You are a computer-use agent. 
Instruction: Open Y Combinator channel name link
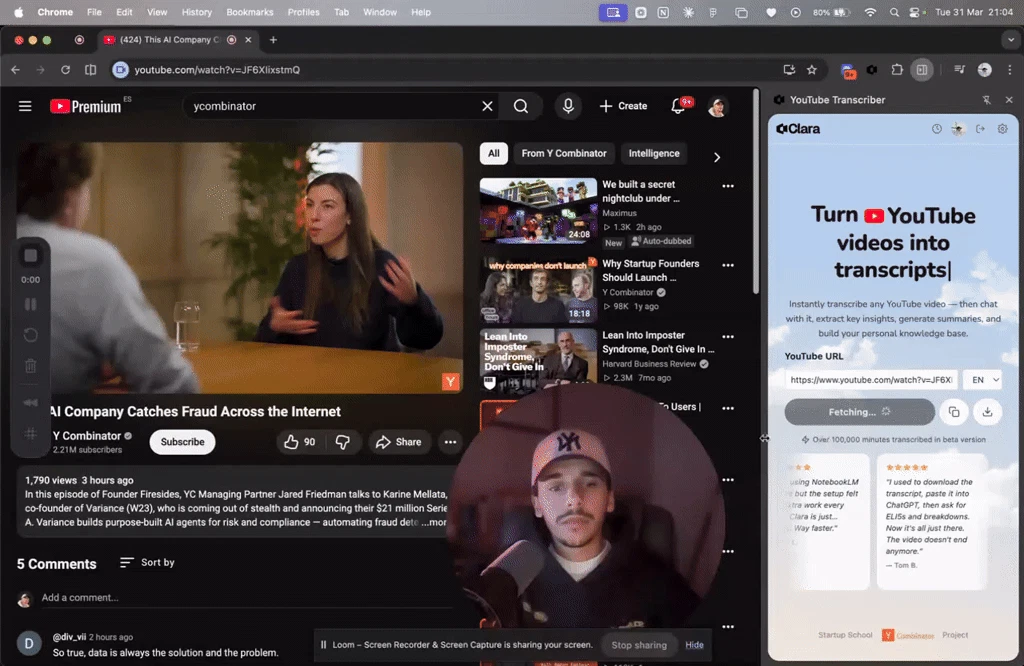[87, 436]
